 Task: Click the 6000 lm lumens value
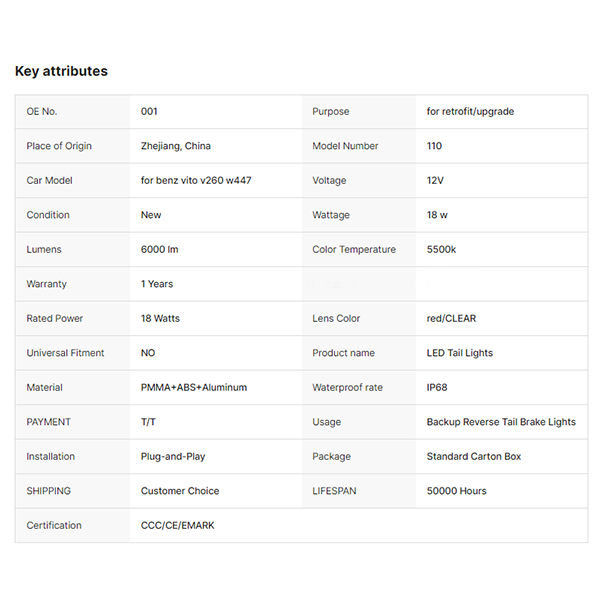coord(160,249)
